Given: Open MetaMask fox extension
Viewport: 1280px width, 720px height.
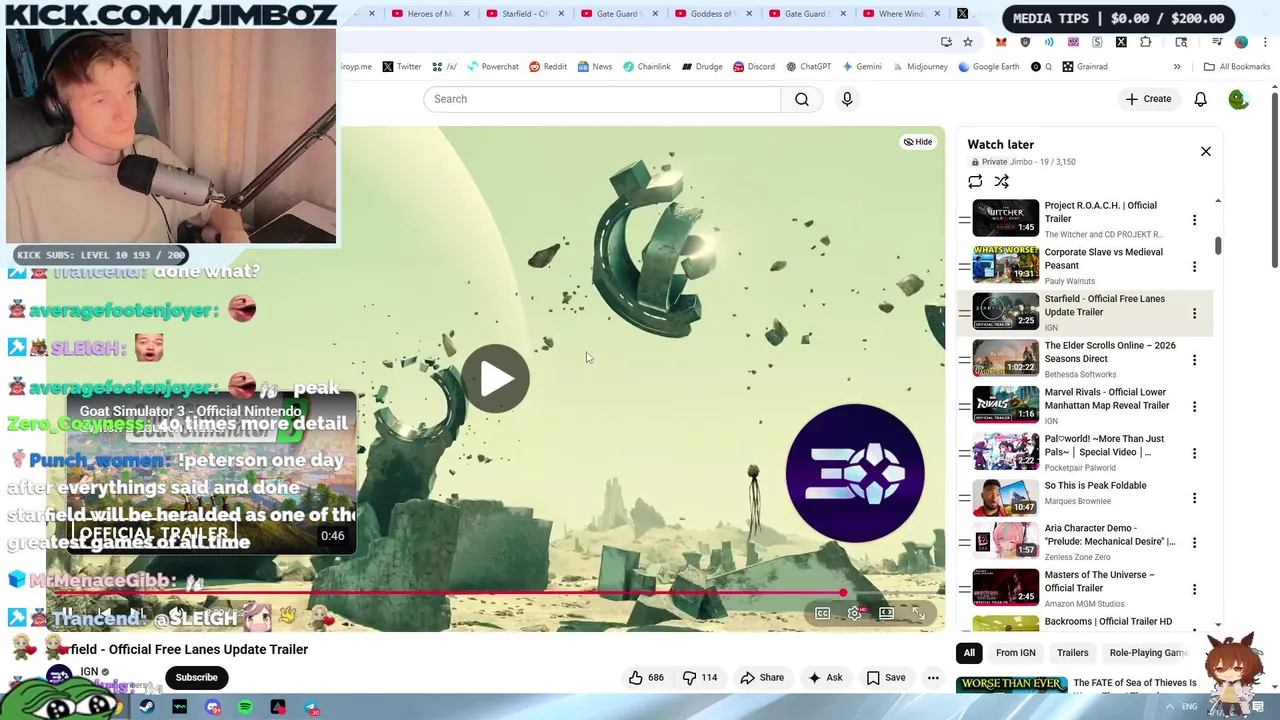Looking at the screenshot, I should point(1001,42).
